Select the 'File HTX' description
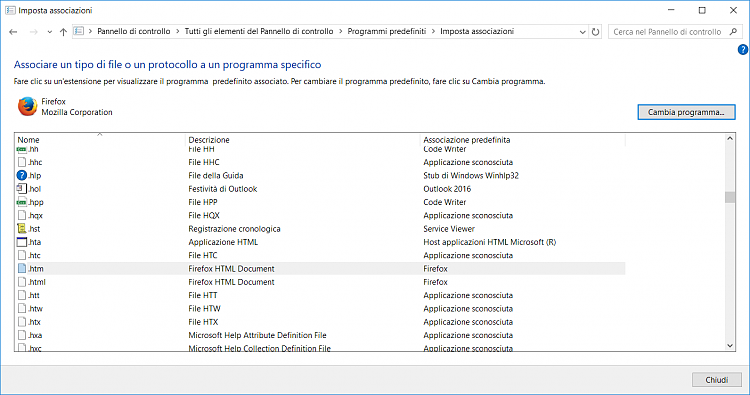 pyautogui.click(x=203, y=322)
